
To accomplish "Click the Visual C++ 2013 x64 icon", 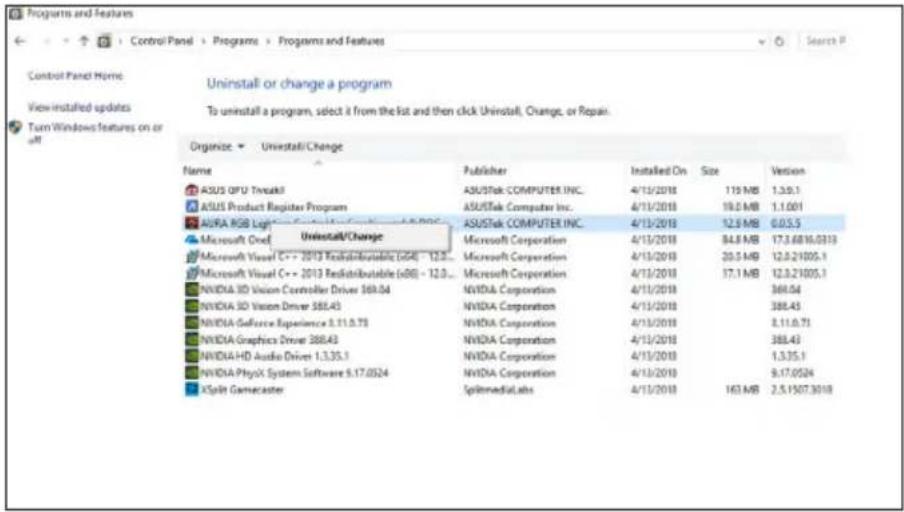I will click(x=191, y=257).
